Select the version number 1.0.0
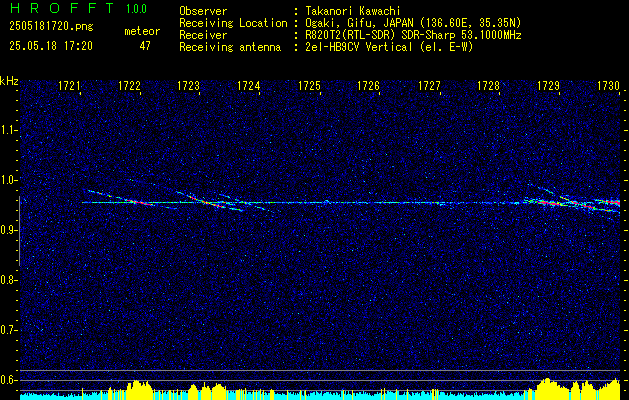This screenshot has height=400, width=629. tap(136, 9)
